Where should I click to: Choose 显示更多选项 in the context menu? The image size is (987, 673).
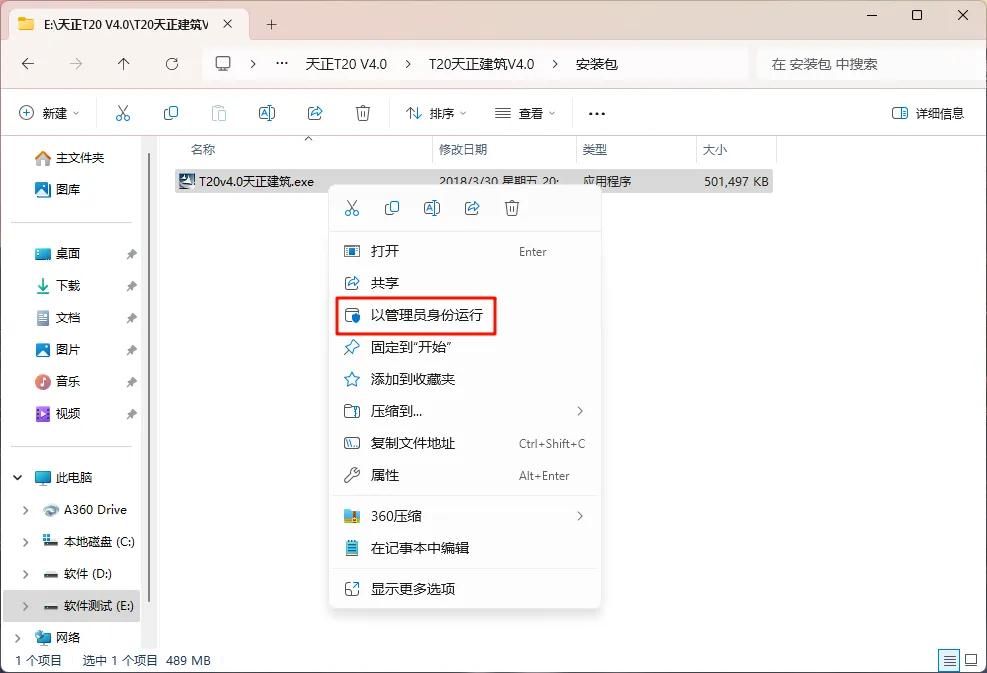click(465, 589)
